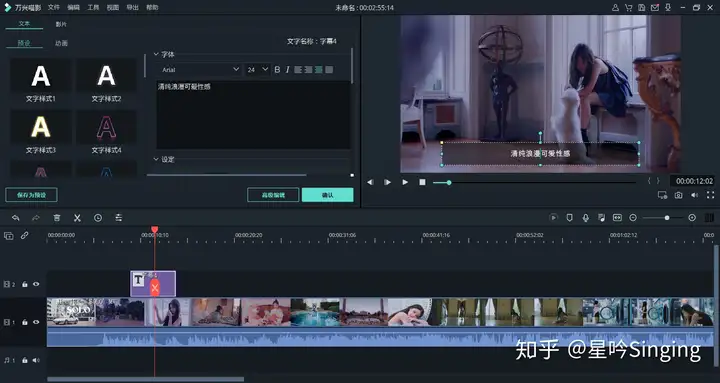Click the timeline zoom slider handle
This screenshot has height=383, width=720.
pos(667,218)
